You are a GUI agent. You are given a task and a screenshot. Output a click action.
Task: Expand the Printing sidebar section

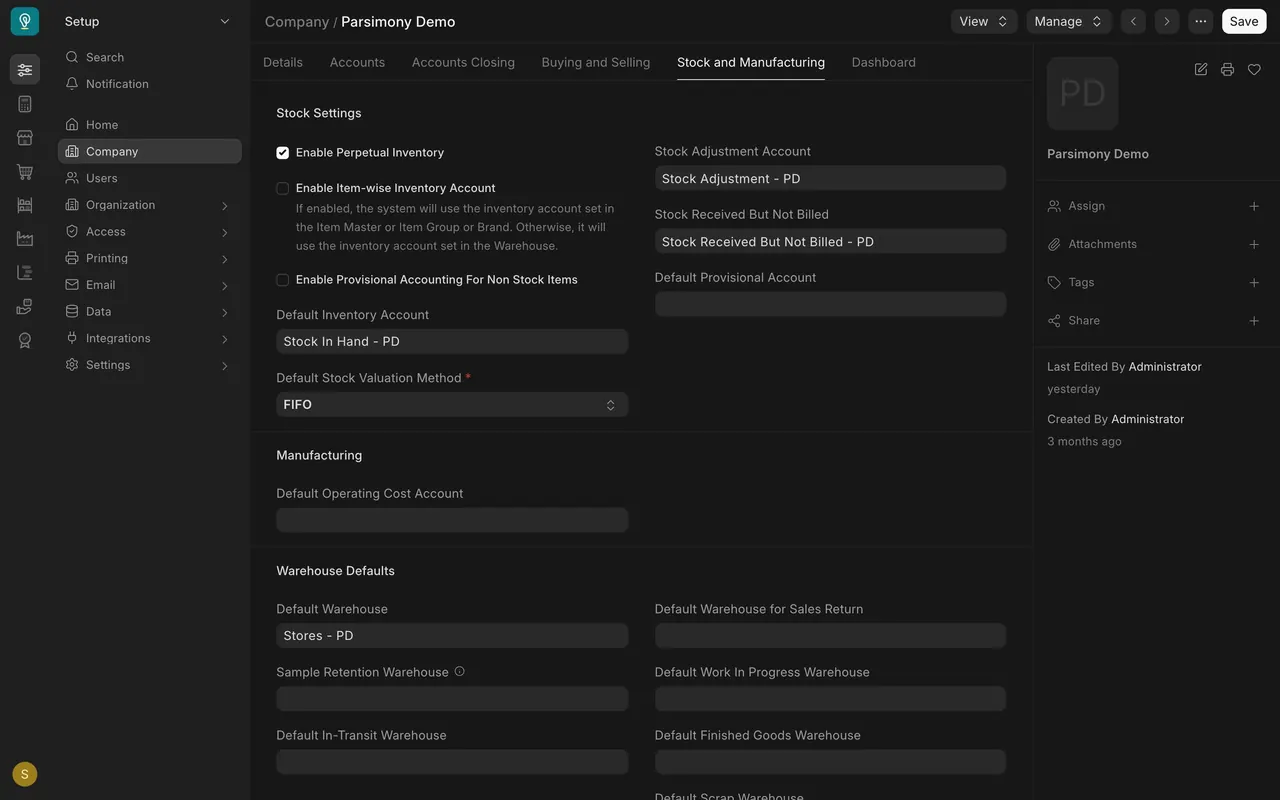tap(150, 258)
